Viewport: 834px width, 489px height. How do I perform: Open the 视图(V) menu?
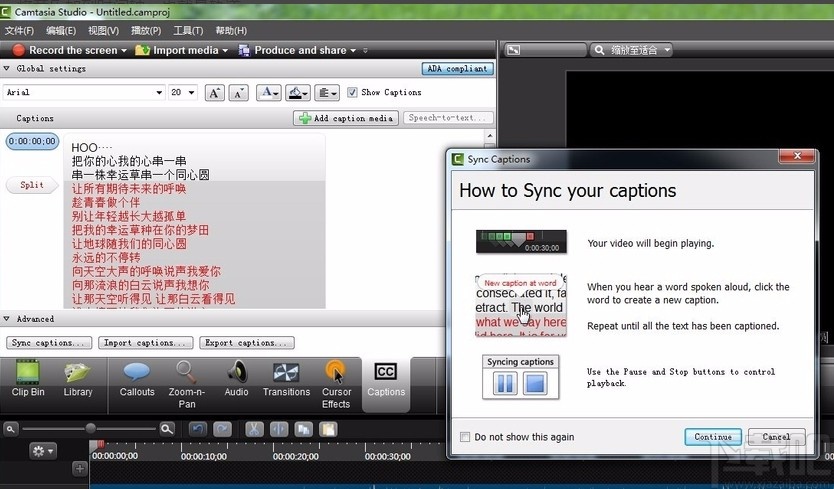coord(103,30)
